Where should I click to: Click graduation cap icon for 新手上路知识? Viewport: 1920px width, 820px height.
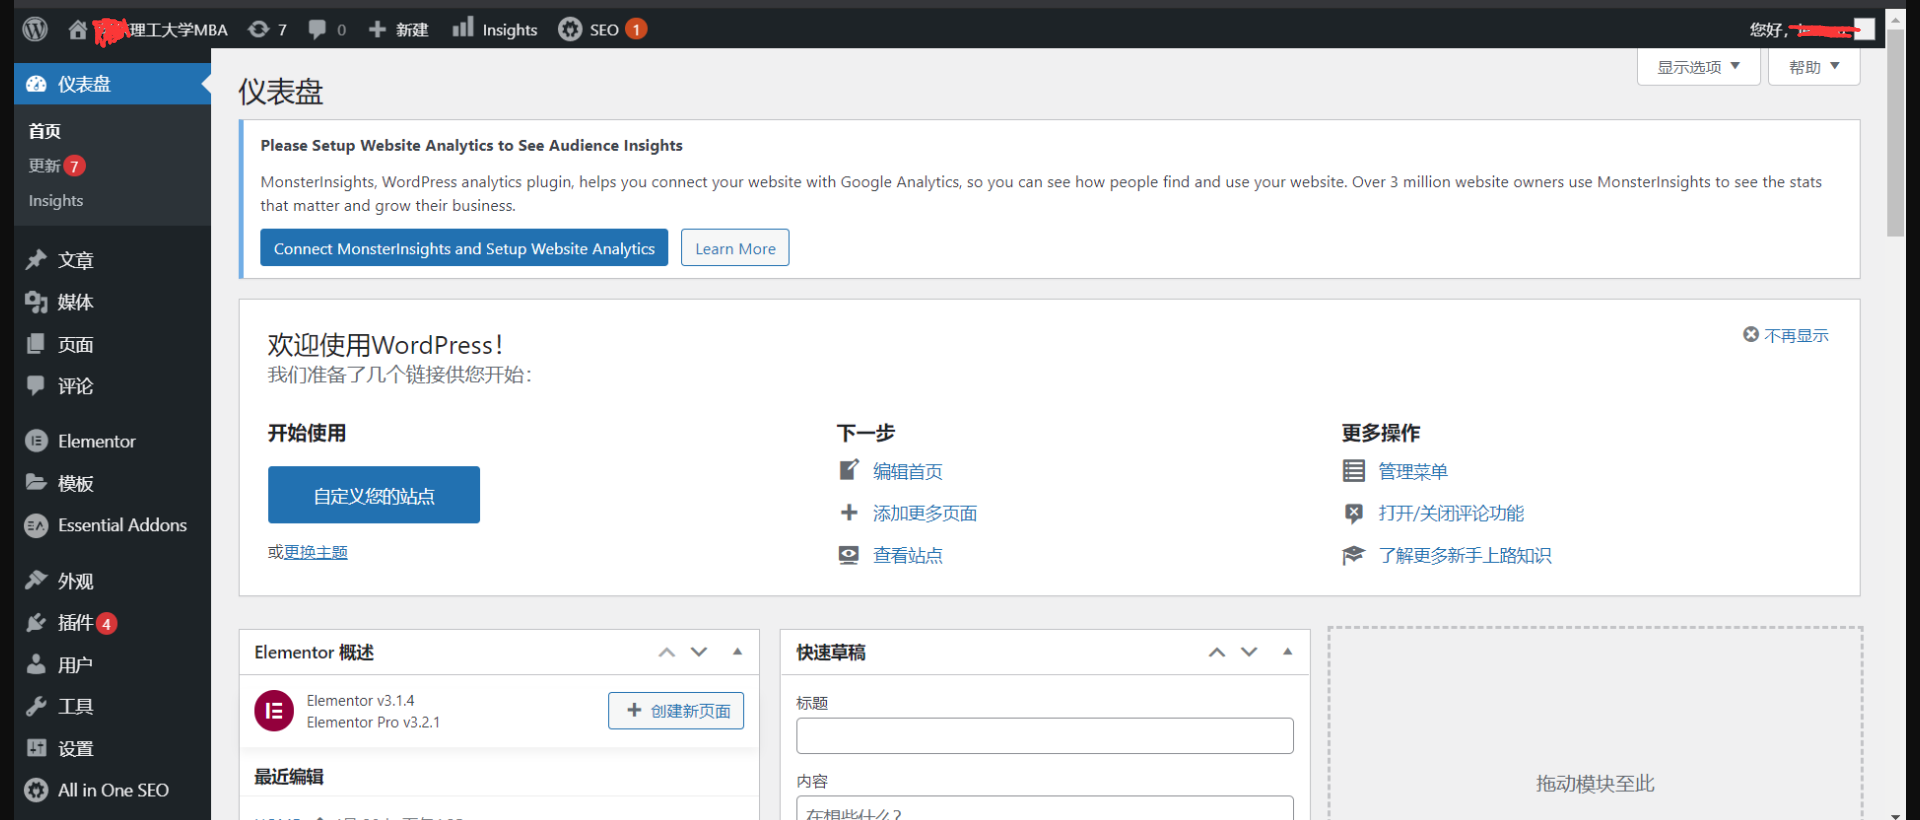tap(1353, 555)
